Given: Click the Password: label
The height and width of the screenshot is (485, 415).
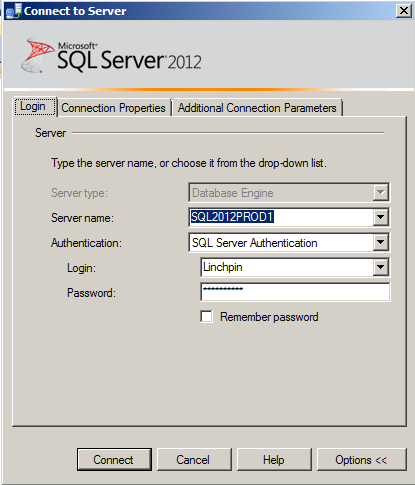Looking at the screenshot, I should pyautogui.click(x=91, y=293).
